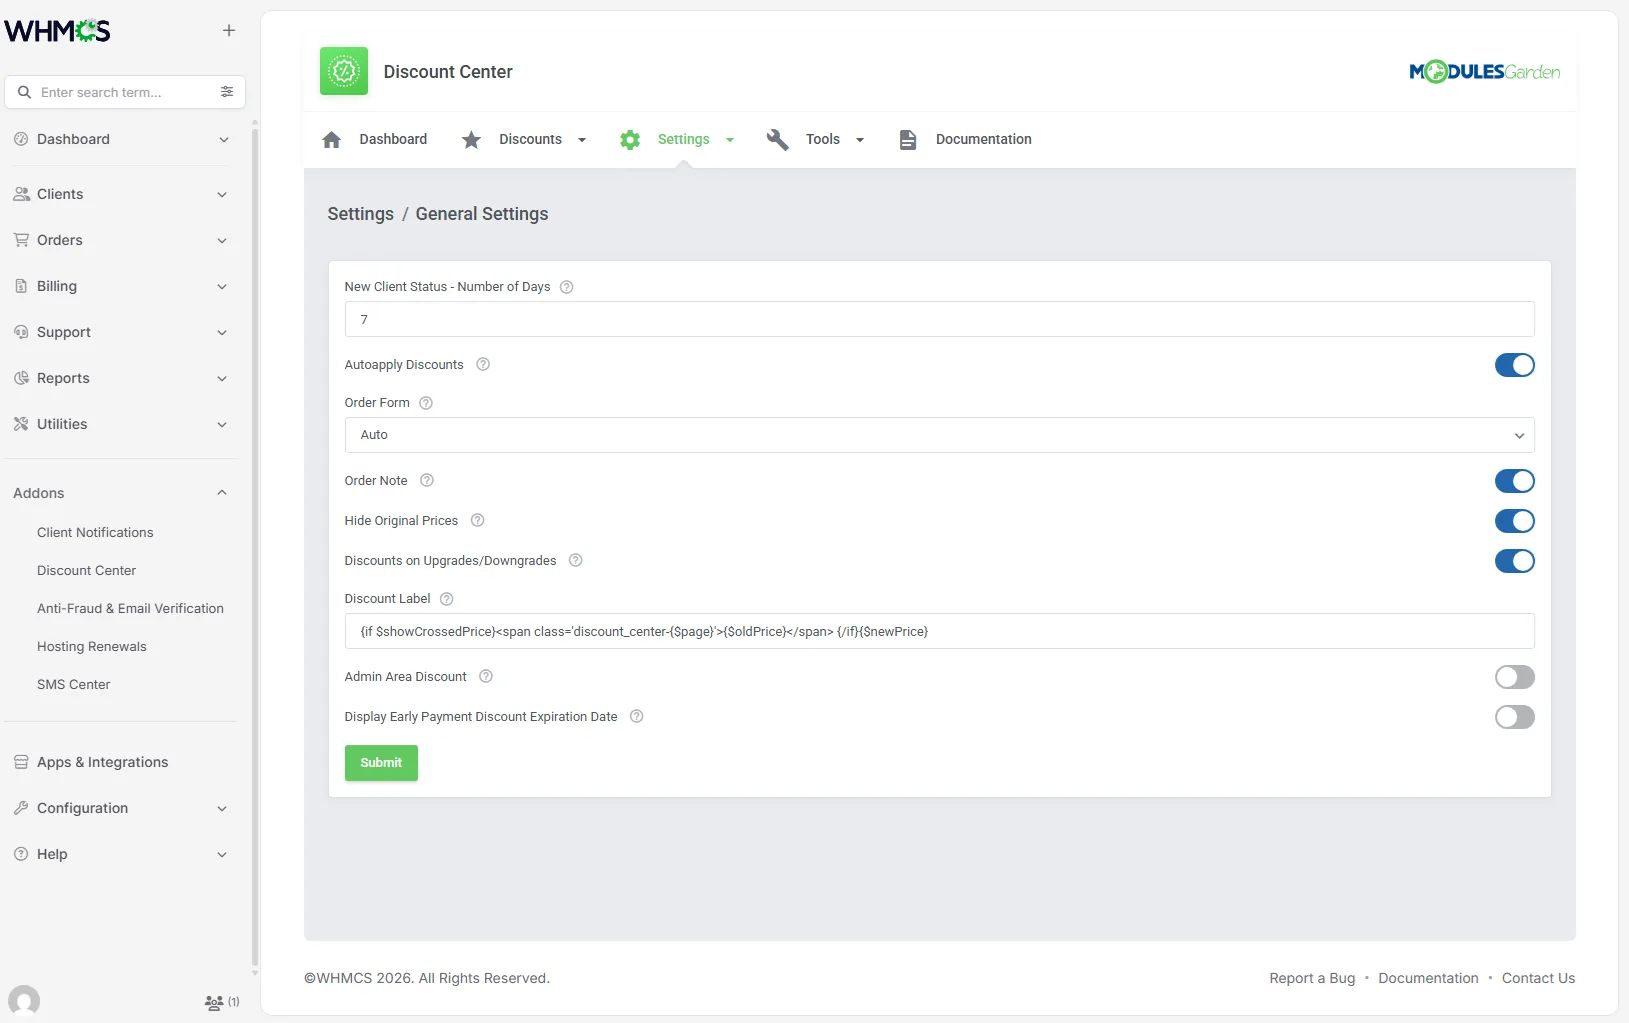The width and height of the screenshot is (1629, 1023).
Task: Show help tooltip for Hide Original Prices
Action: (x=478, y=521)
